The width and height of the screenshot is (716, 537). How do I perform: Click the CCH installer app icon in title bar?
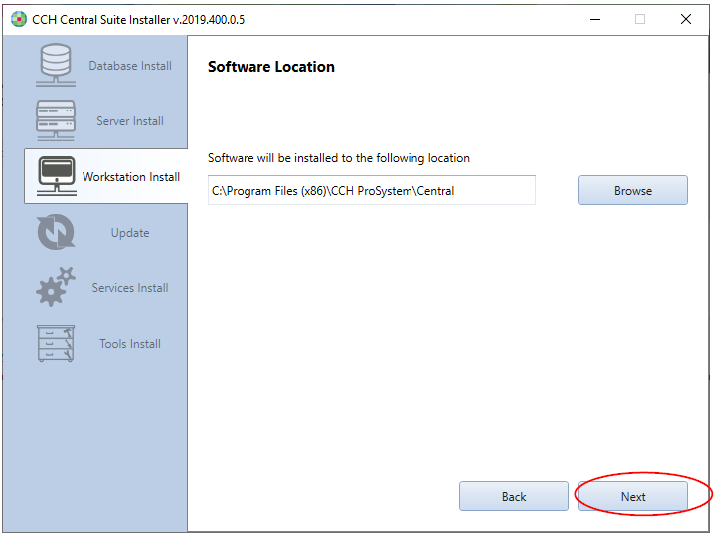(19, 19)
